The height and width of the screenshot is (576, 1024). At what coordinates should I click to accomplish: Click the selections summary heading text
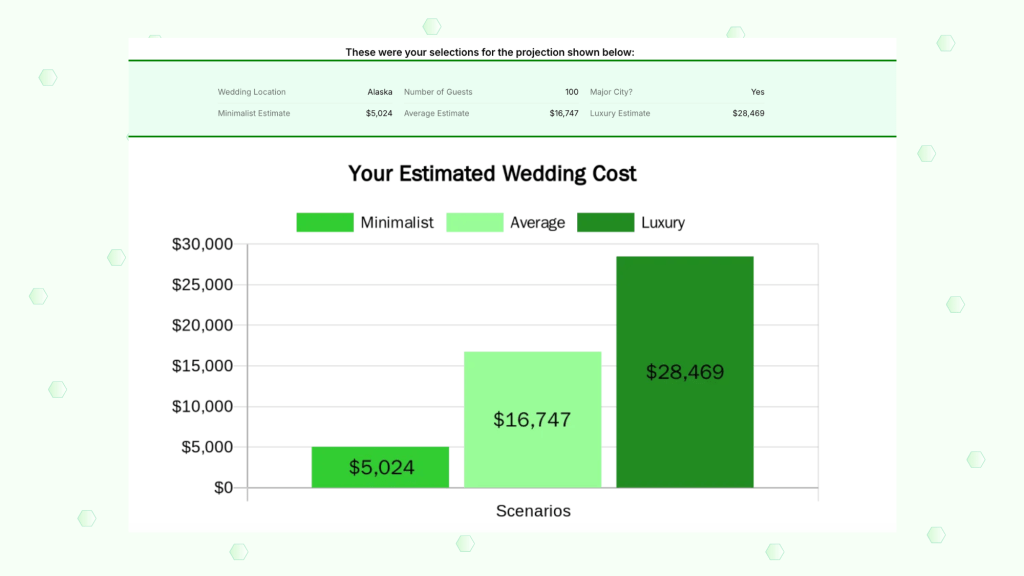coord(490,52)
